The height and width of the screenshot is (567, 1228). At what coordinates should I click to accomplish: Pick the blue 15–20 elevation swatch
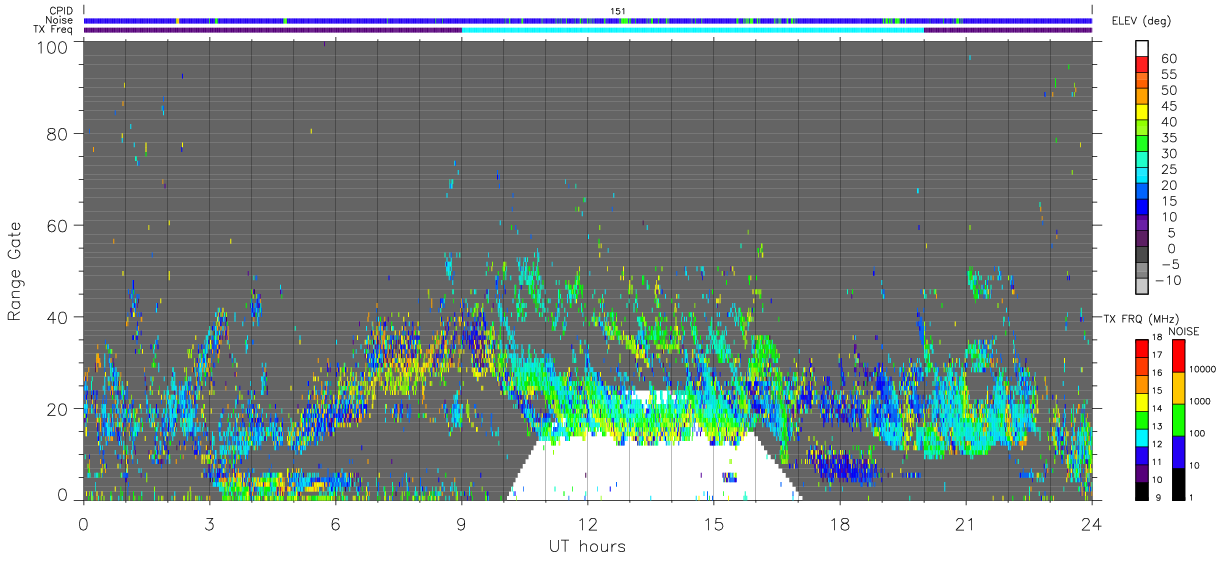pos(1142,190)
